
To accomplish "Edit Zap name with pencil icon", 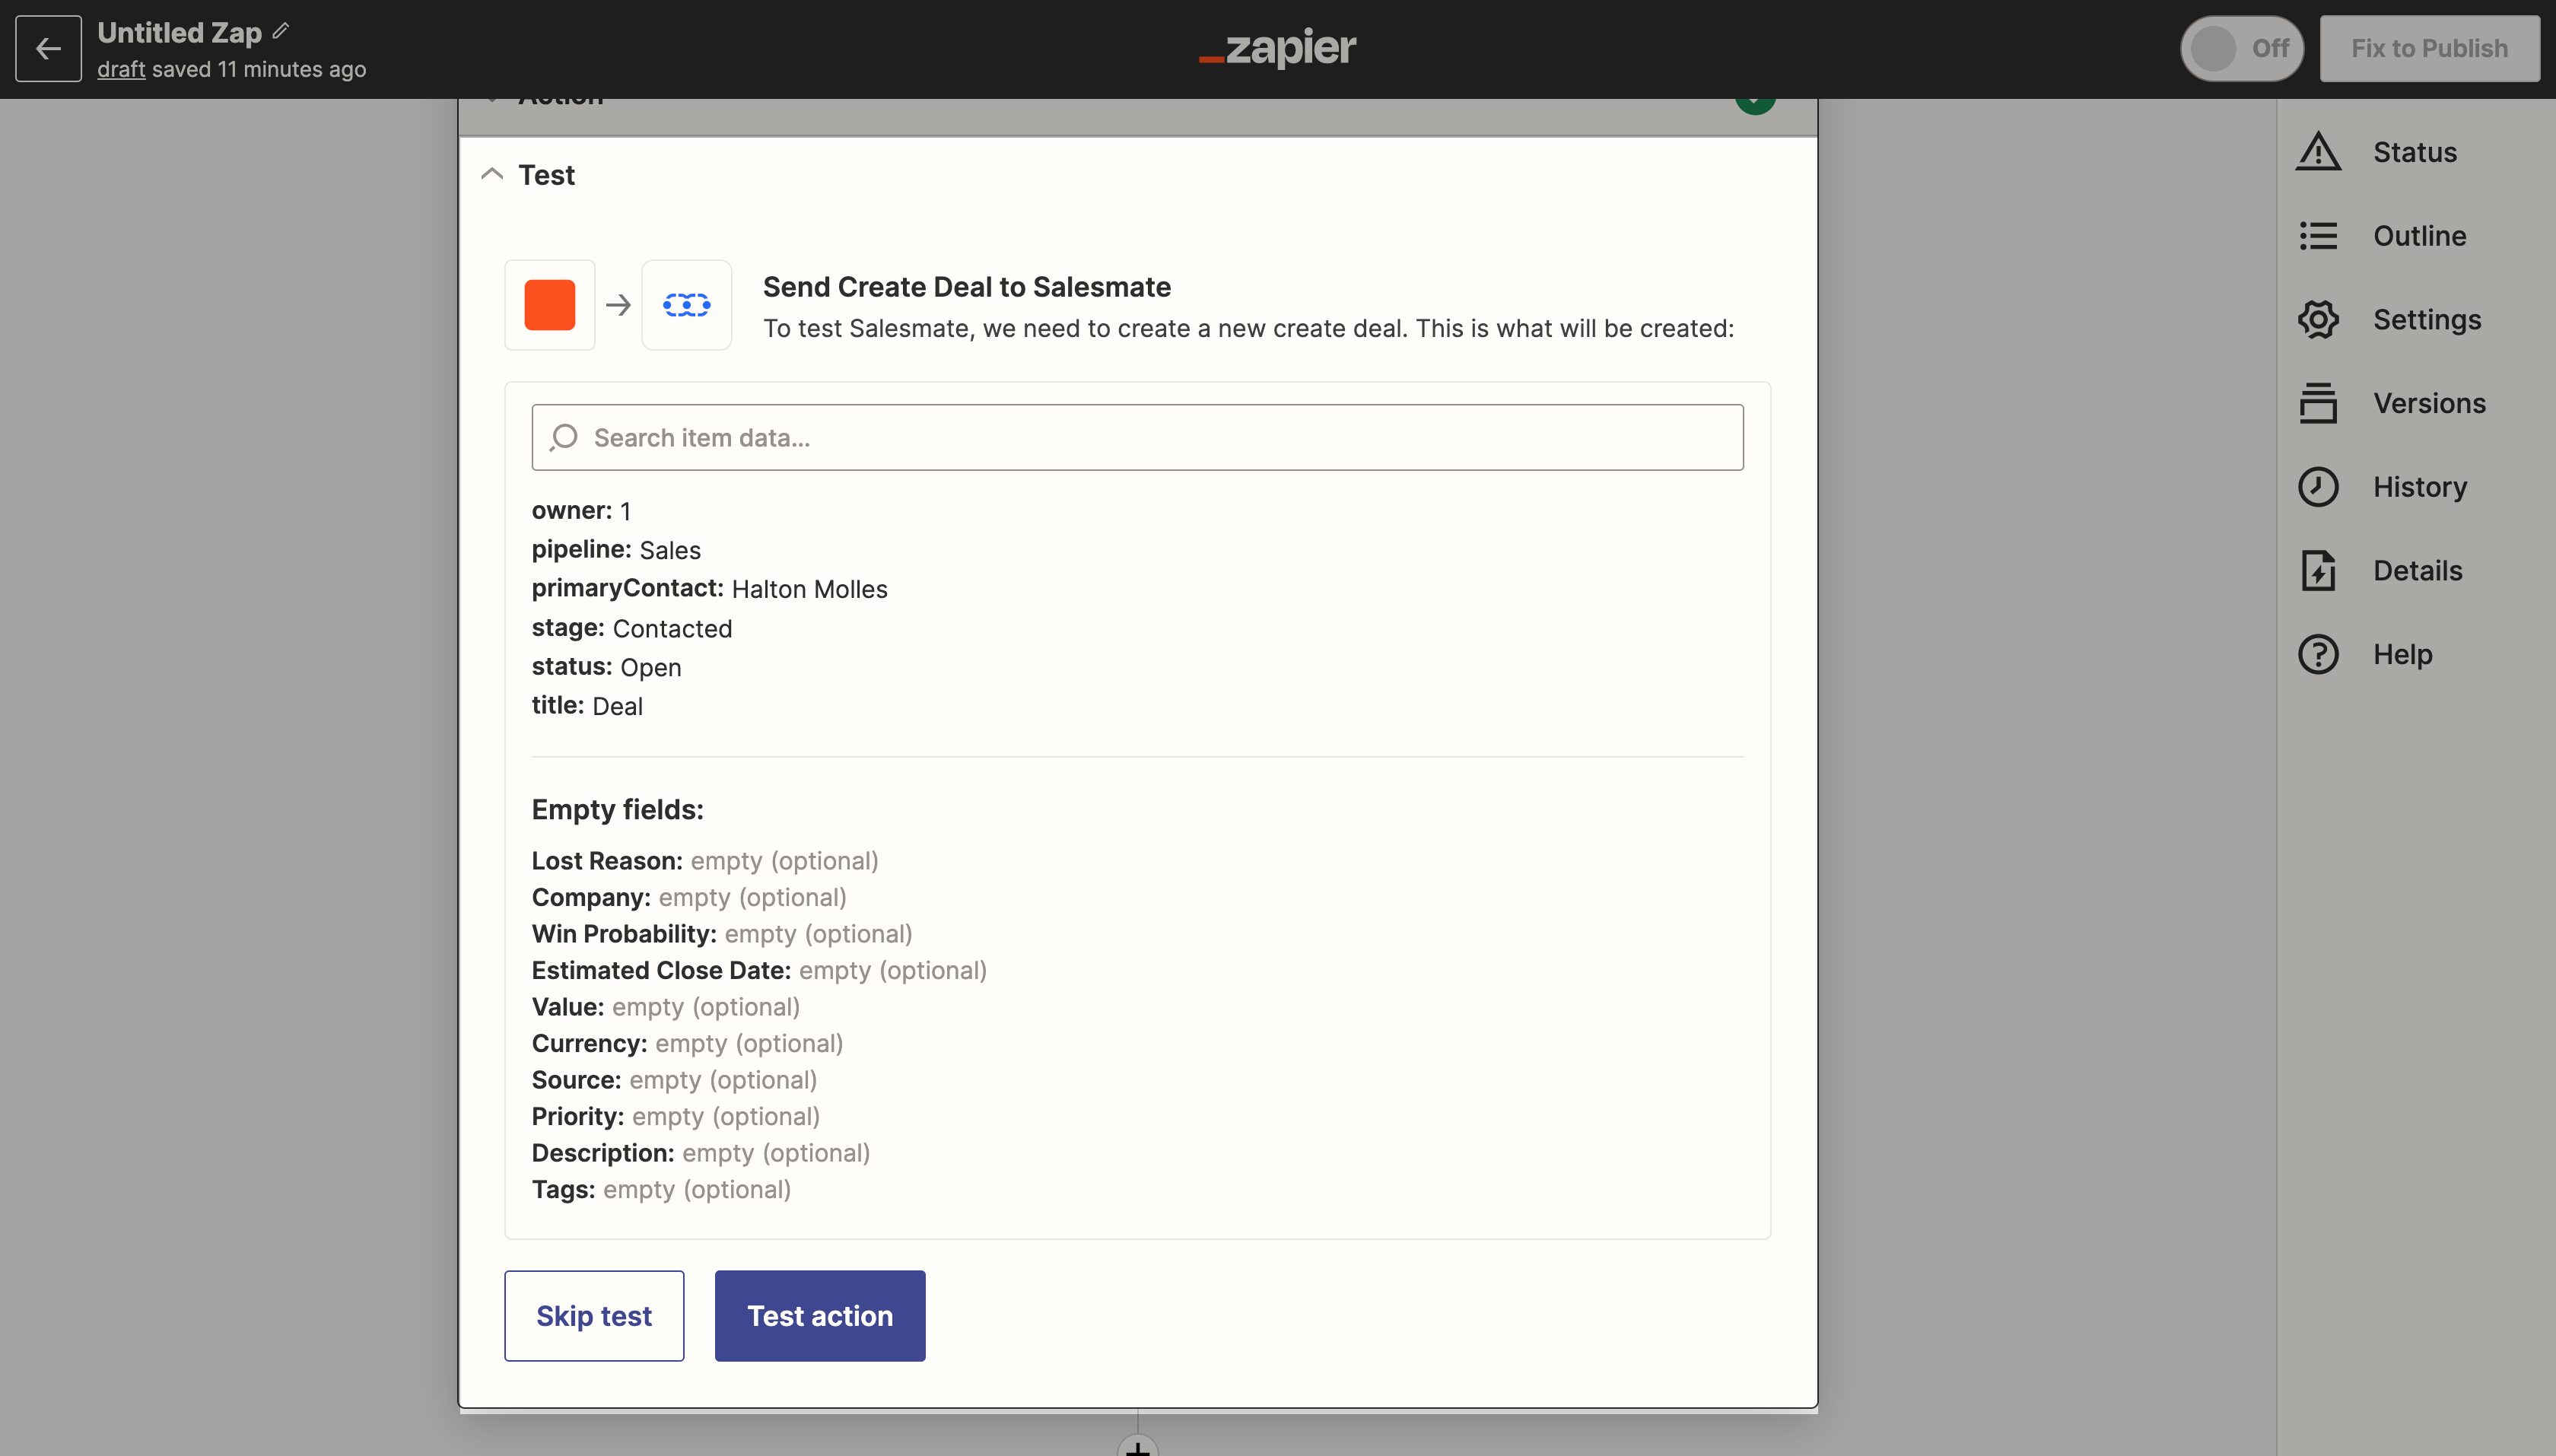I will click(281, 31).
